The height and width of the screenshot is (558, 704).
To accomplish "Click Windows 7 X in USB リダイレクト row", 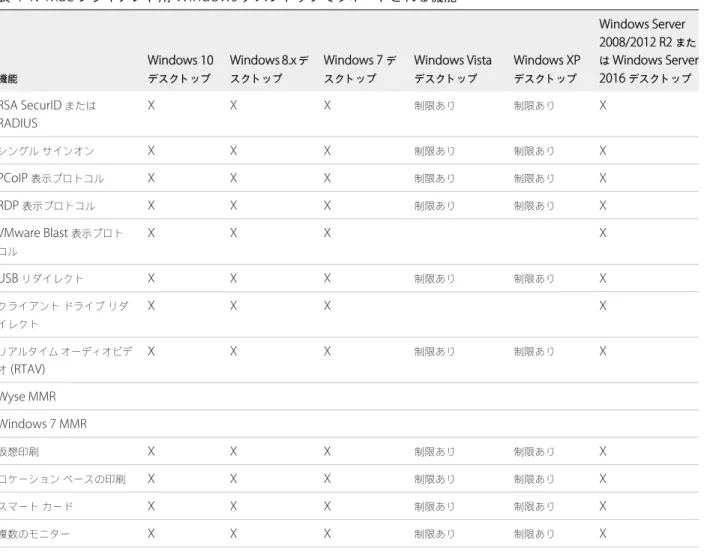I will coord(327,278).
